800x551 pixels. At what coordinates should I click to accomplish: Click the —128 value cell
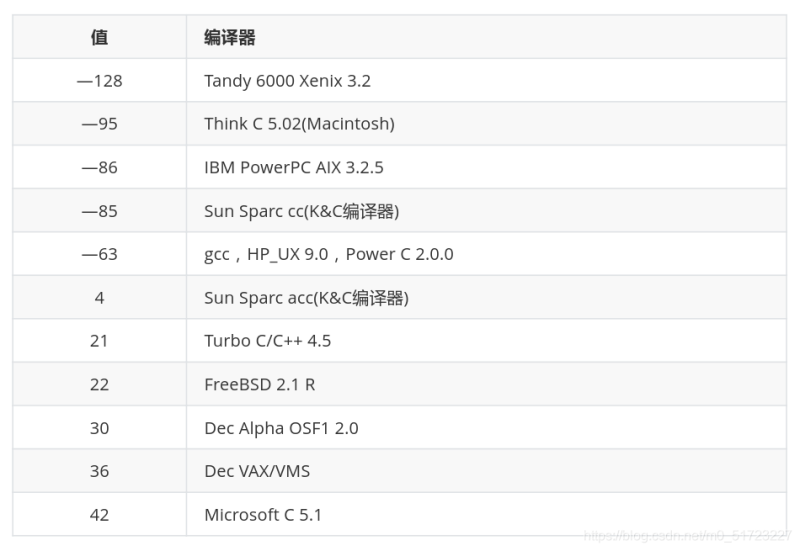99,81
